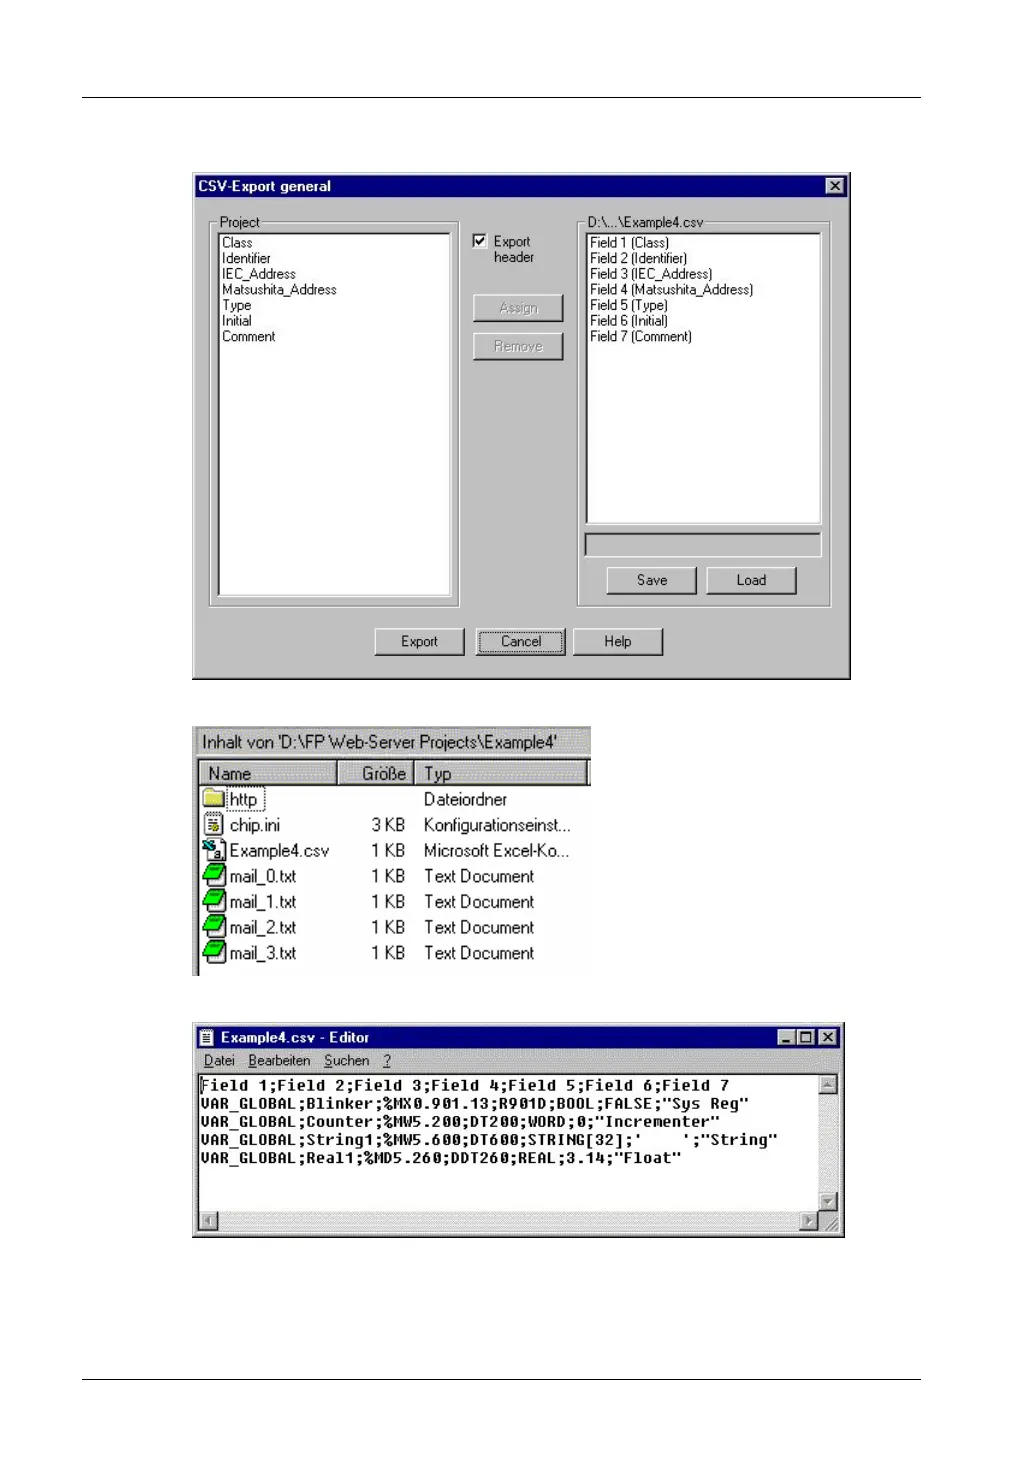Viewport: 1032px width, 1458px height.
Task: Click the mail_2.txt file icon
Action: pos(214,927)
